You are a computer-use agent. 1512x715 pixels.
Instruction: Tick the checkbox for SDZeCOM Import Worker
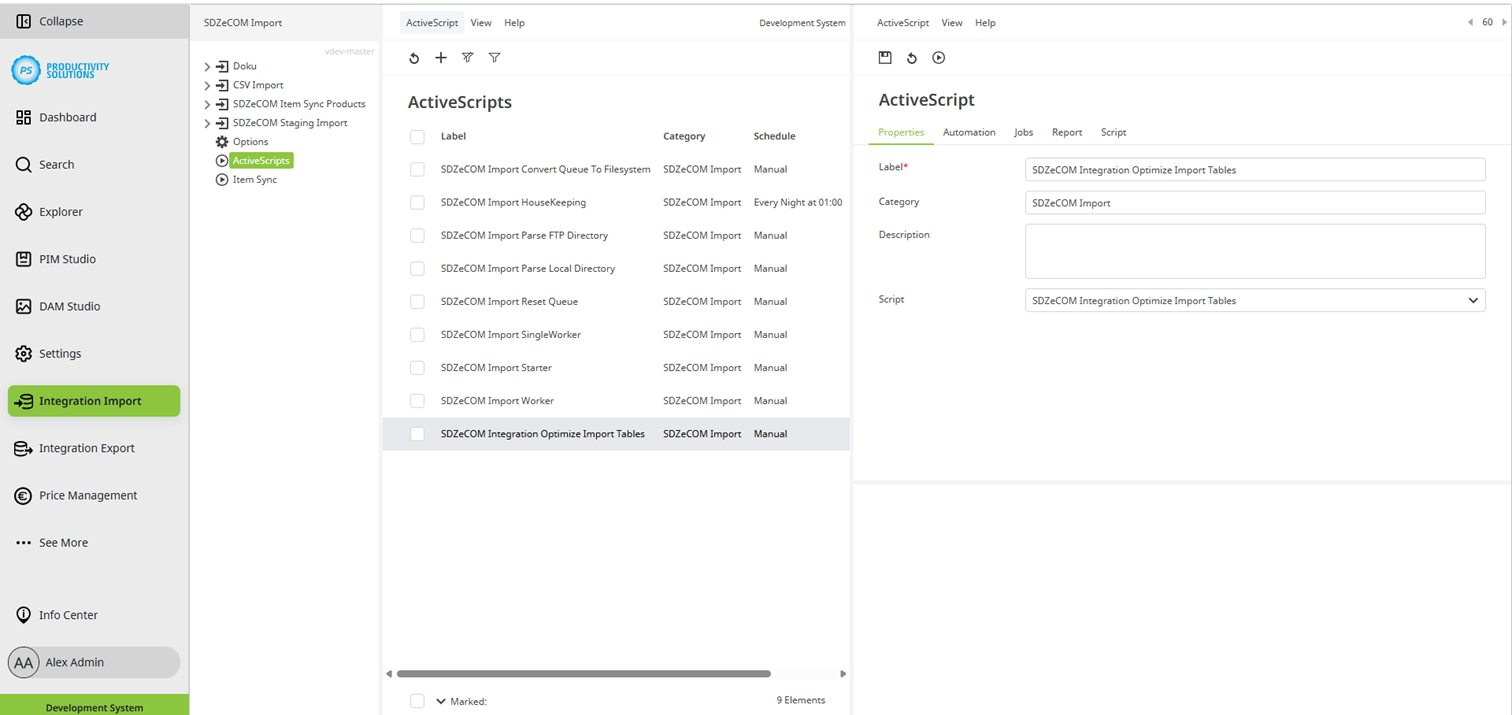point(417,400)
